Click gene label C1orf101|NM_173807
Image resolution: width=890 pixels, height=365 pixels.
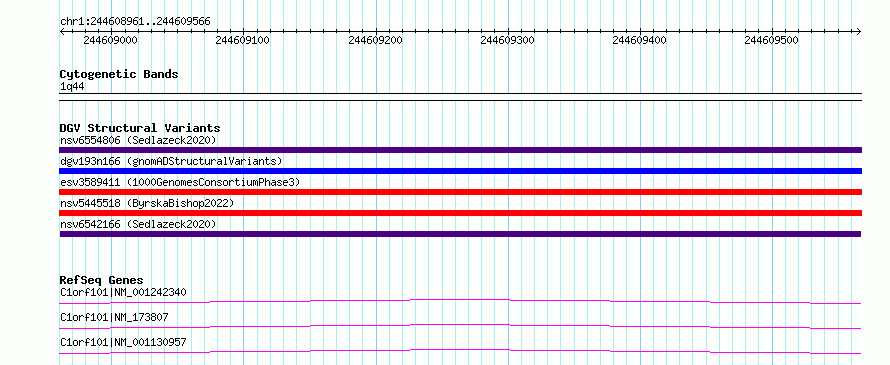click(x=114, y=317)
